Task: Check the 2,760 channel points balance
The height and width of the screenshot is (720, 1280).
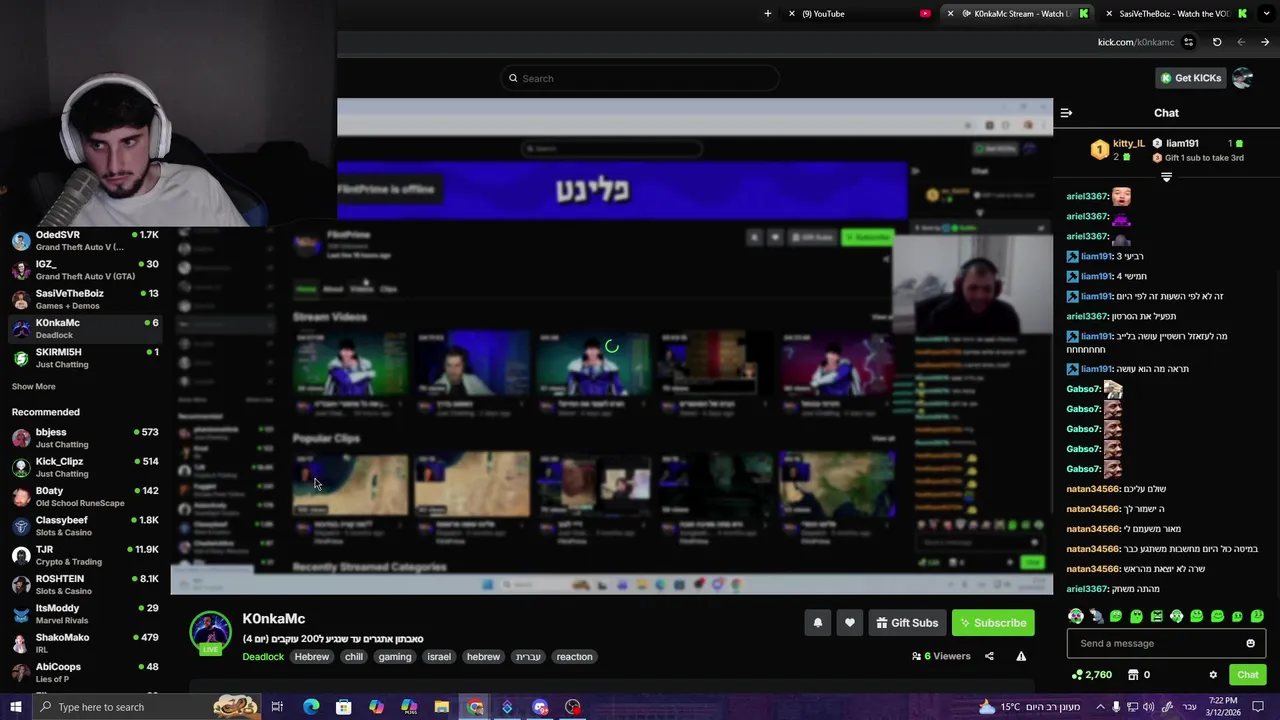Action: tap(1091, 675)
